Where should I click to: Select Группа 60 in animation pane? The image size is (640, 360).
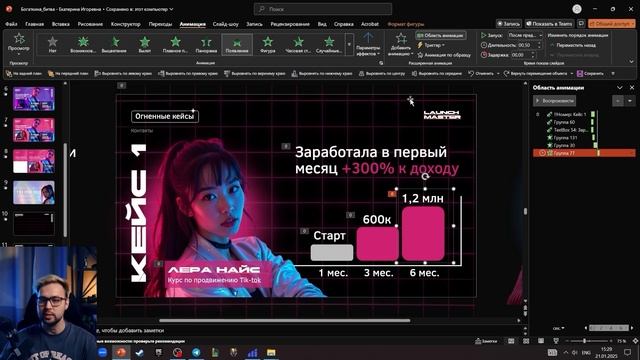pyautogui.click(x=564, y=122)
